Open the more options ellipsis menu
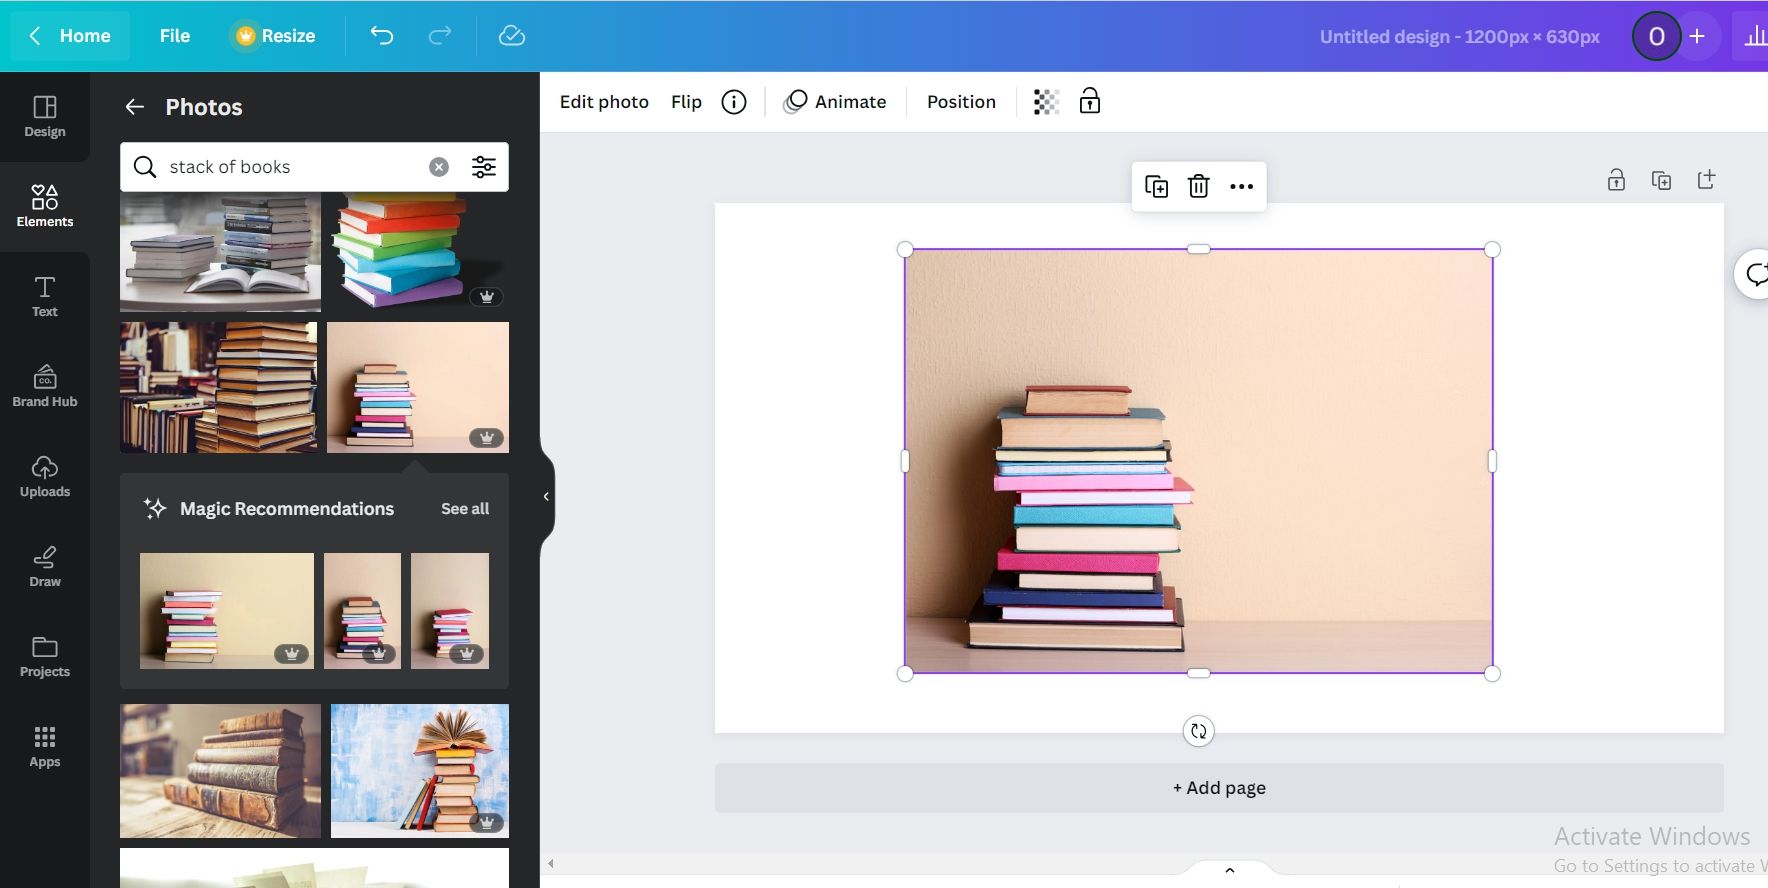This screenshot has height=888, width=1768. click(x=1241, y=187)
